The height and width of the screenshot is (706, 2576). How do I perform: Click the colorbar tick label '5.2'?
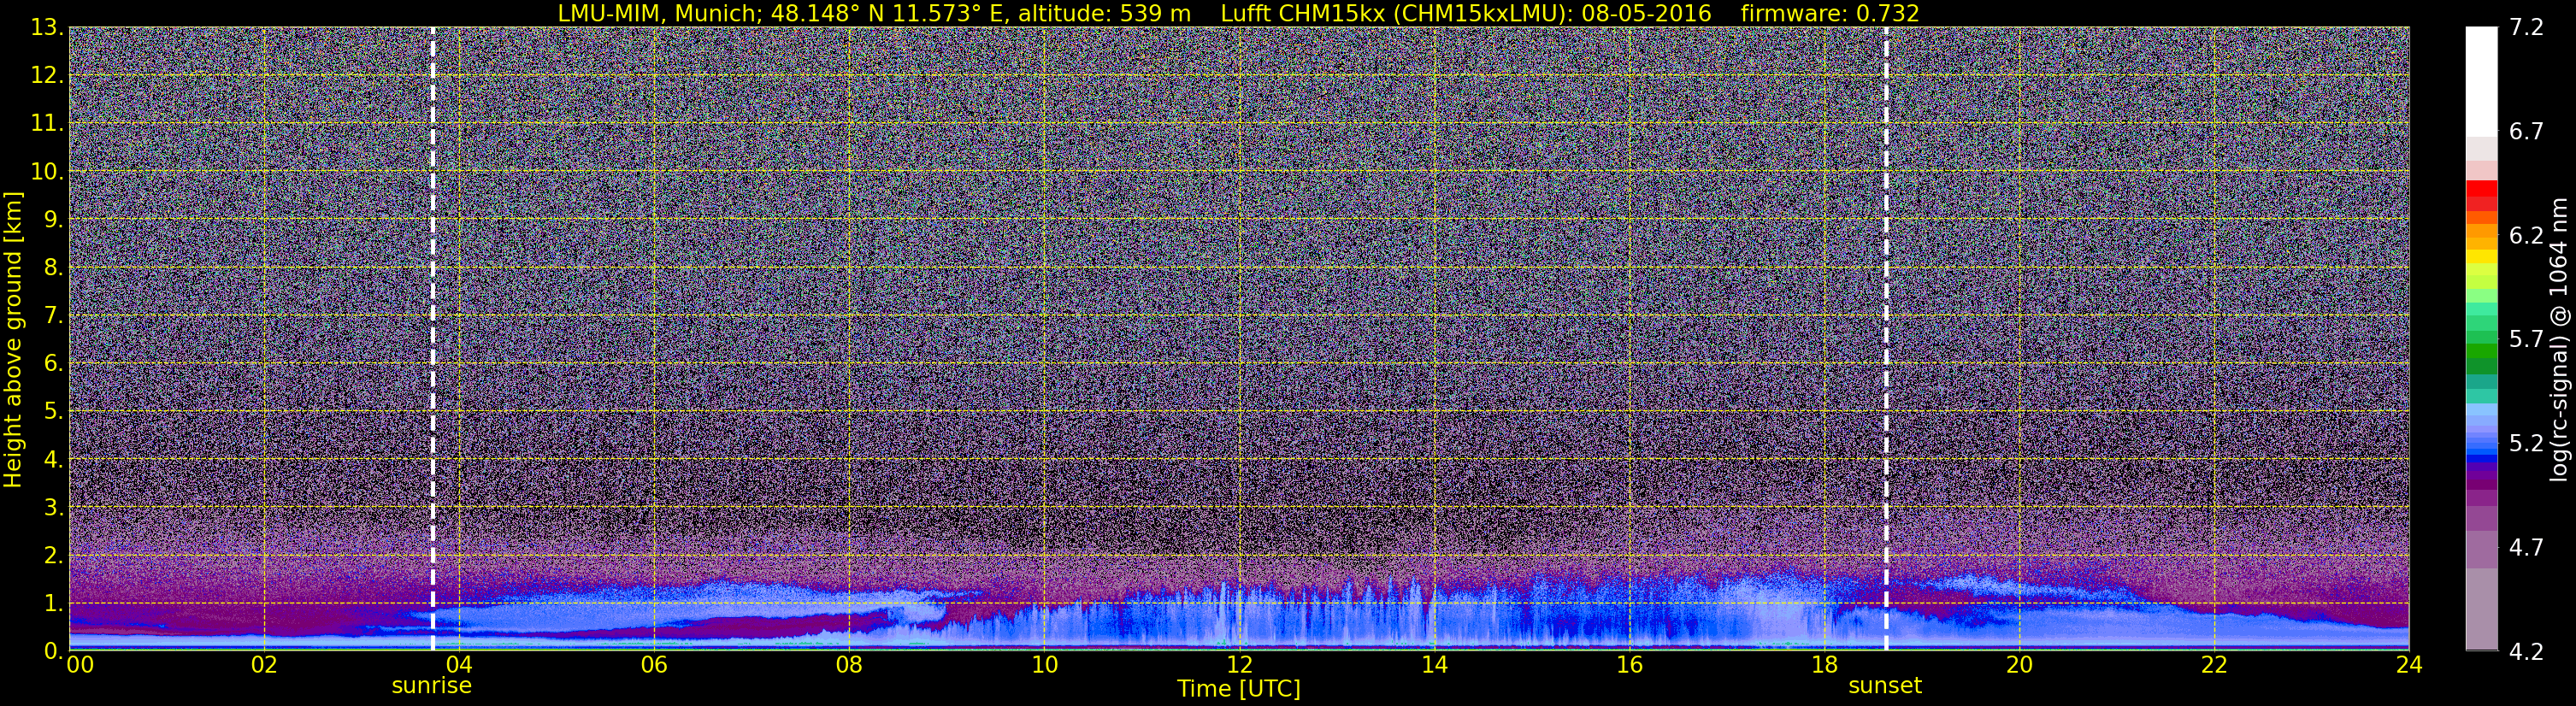coord(2526,444)
